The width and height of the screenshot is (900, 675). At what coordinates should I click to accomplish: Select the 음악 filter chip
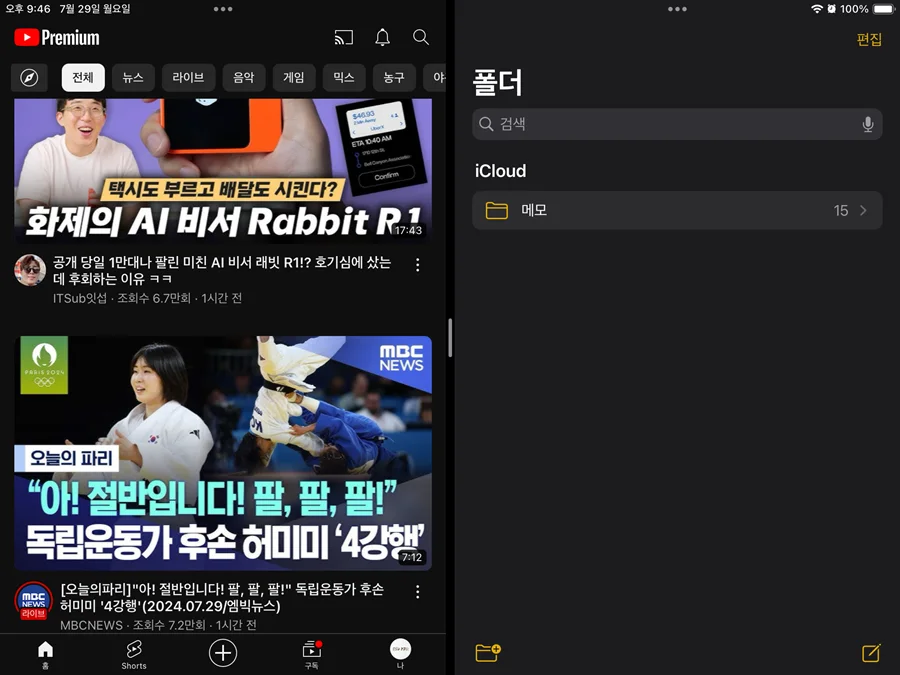point(243,77)
